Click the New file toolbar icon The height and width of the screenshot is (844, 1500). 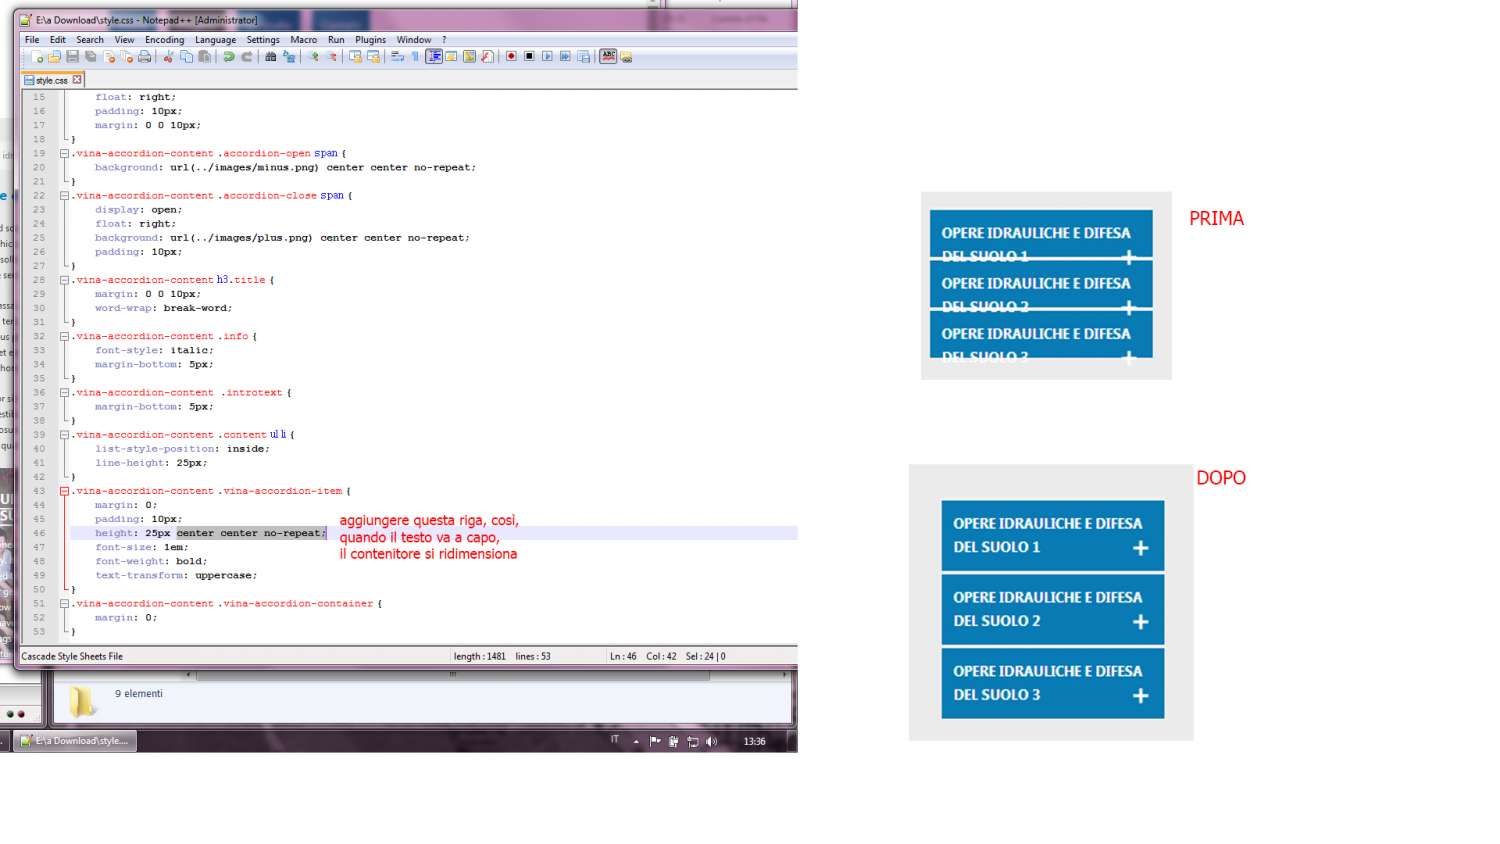[38, 57]
